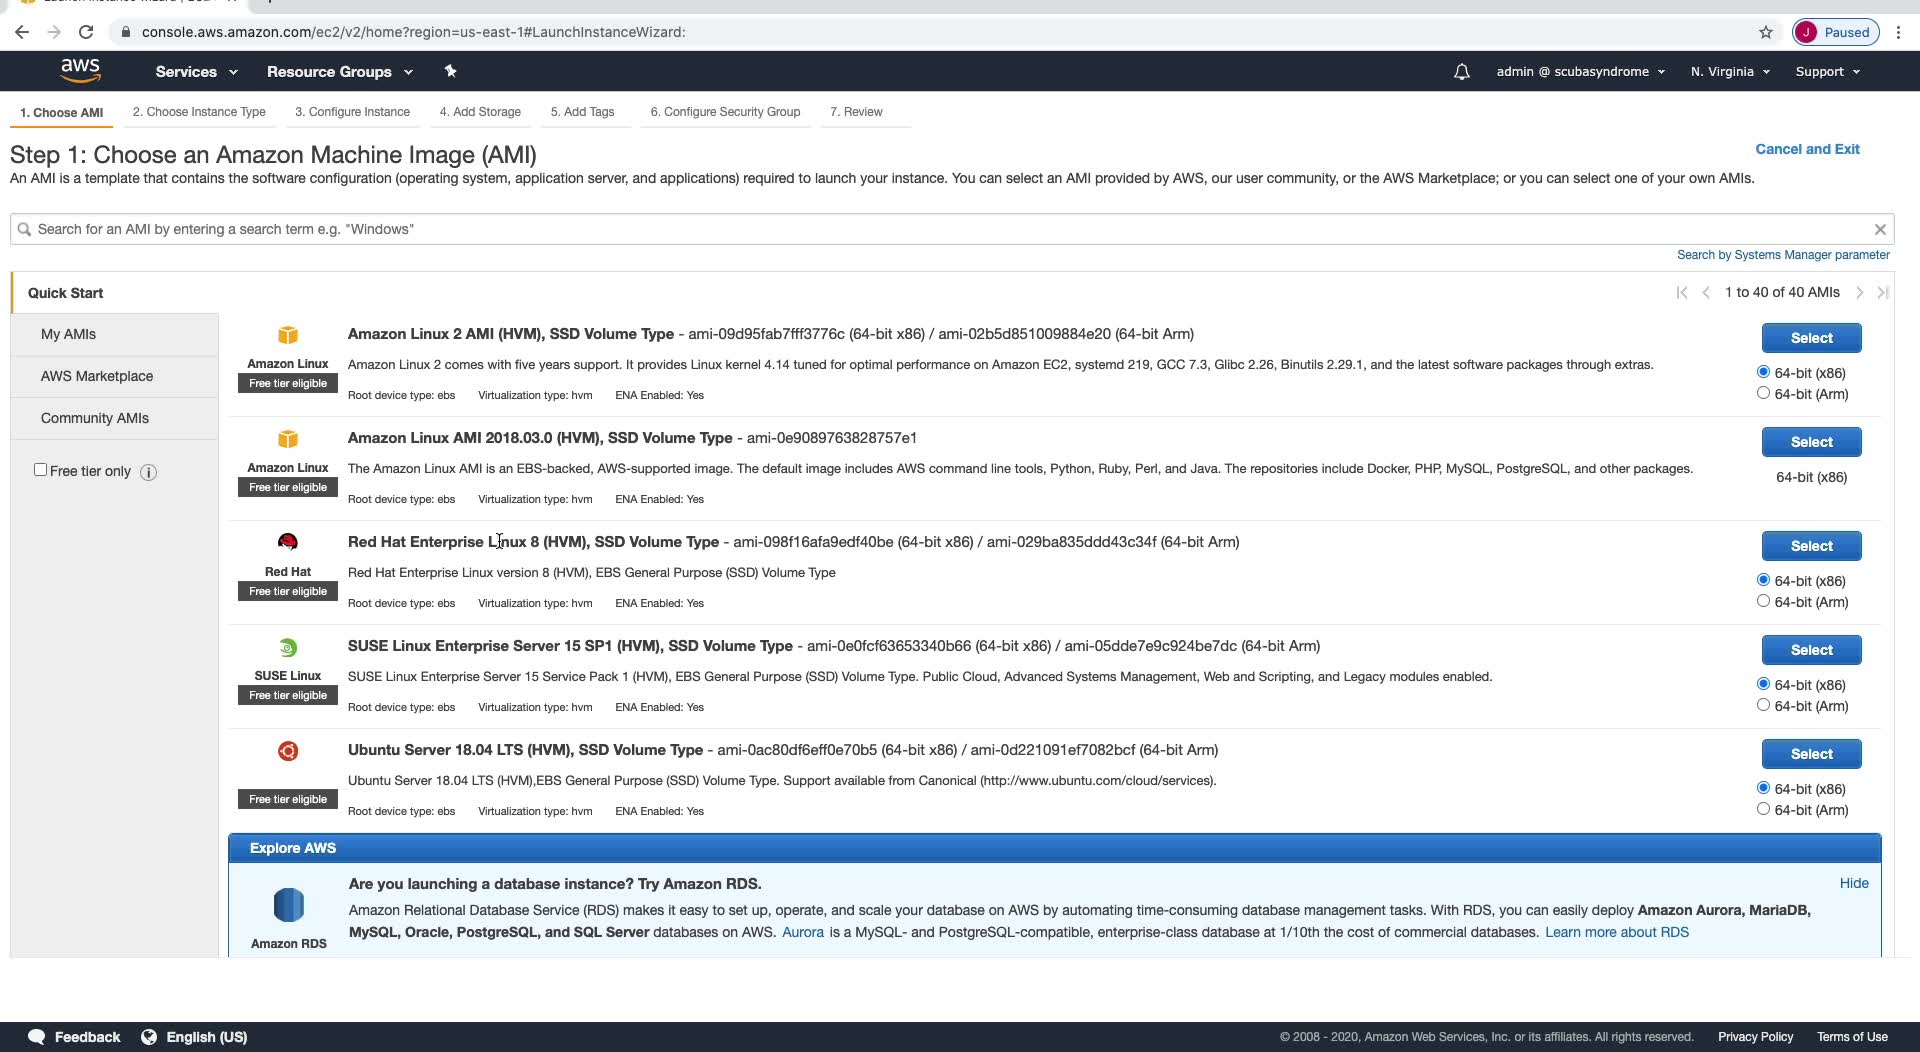1920x1052 pixels.
Task: Select Red Hat Enterprise Linux 8
Action: (x=1811, y=546)
